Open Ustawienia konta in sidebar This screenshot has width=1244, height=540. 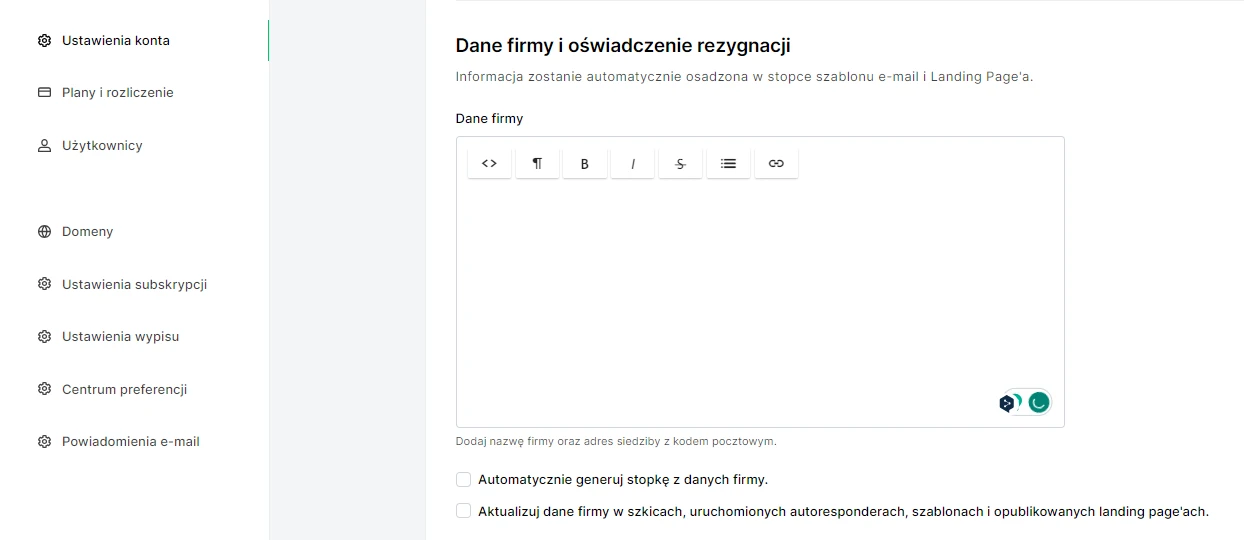tap(116, 41)
